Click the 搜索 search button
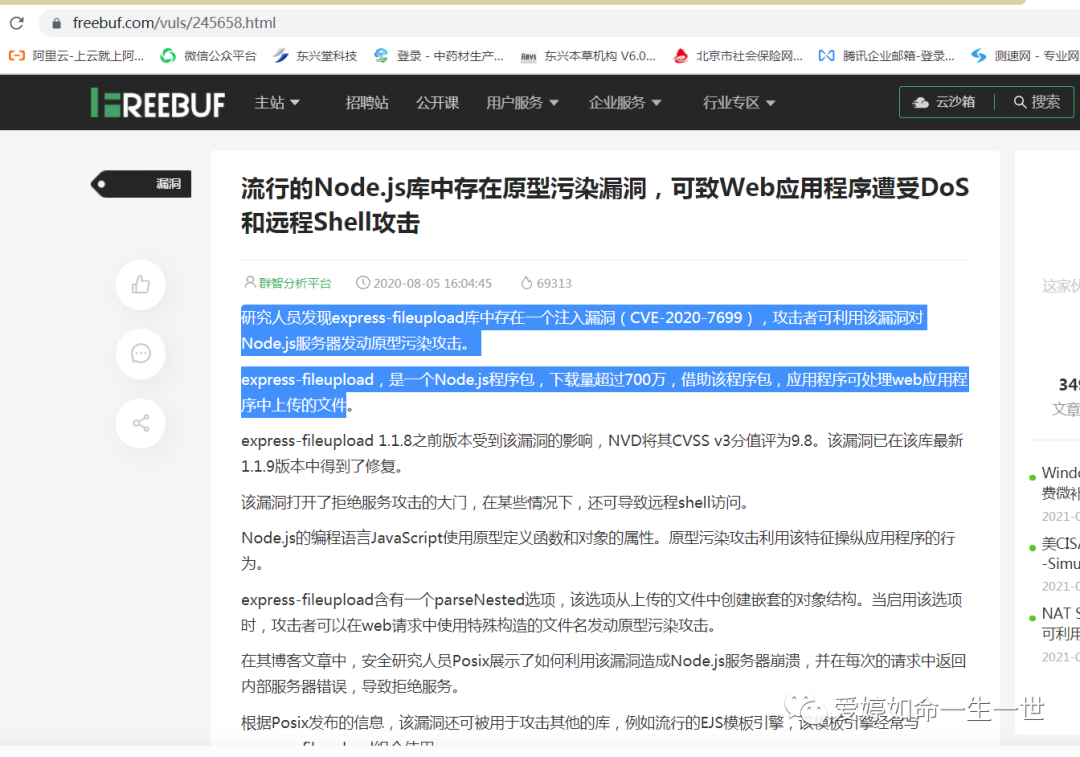Image resolution: width=1080 pixels, height=757 pixels. coord(1037,102)
